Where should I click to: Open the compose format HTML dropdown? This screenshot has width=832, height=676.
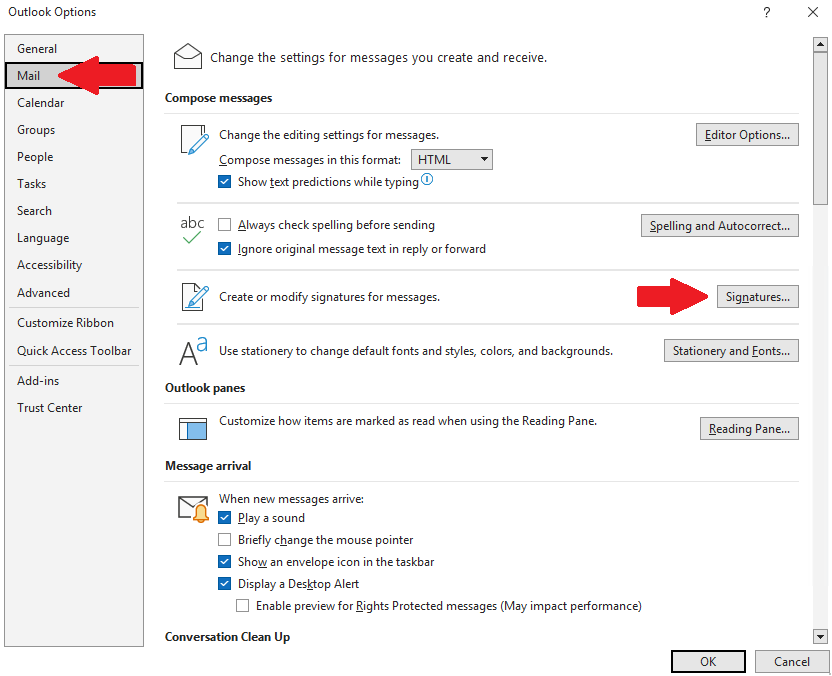[452, 160]
